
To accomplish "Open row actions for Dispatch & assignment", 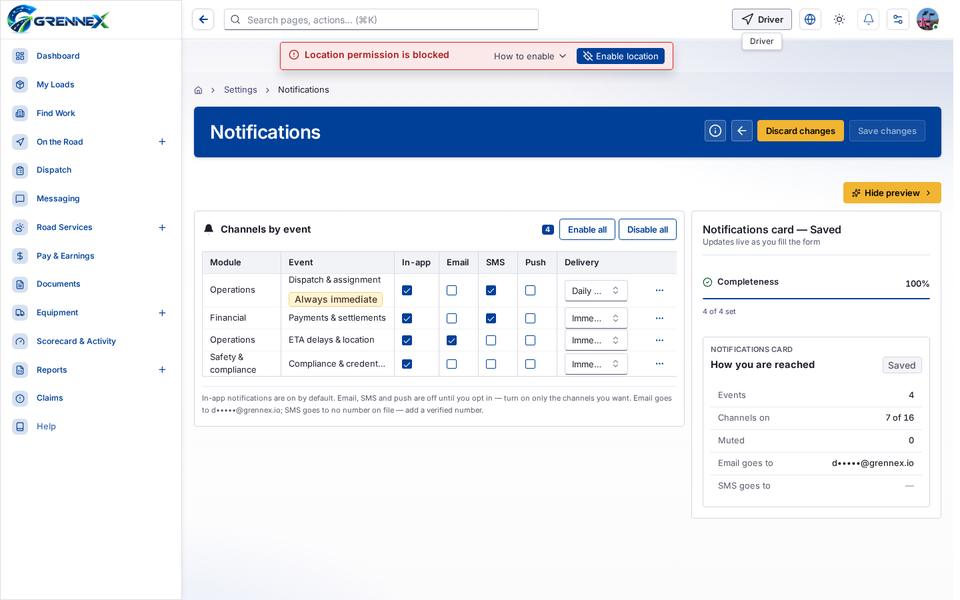I will 659,290.
